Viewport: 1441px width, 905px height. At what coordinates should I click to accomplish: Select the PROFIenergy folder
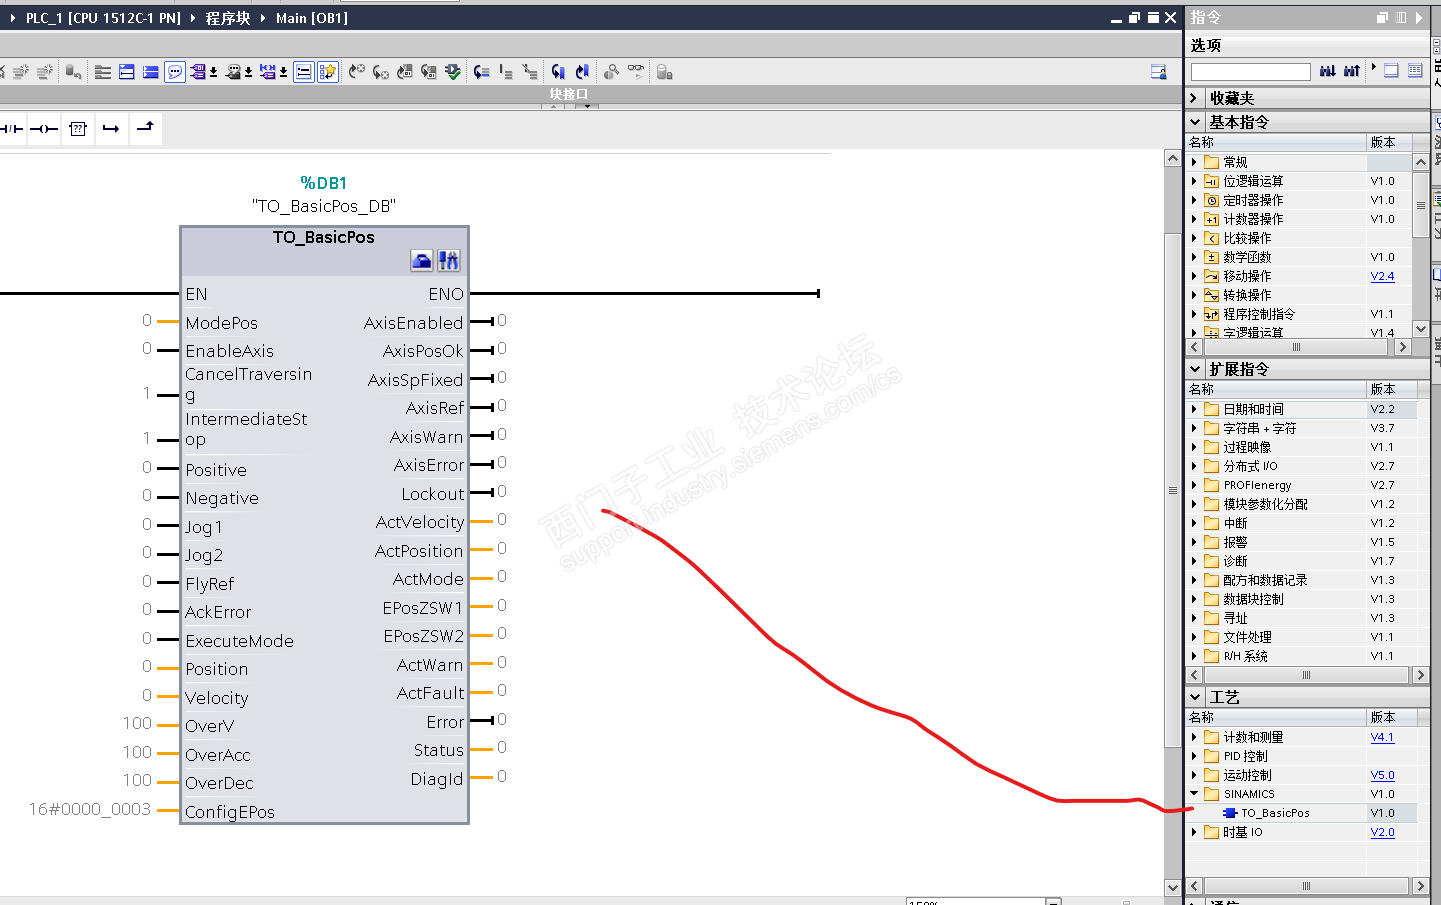click(1257, 485)
